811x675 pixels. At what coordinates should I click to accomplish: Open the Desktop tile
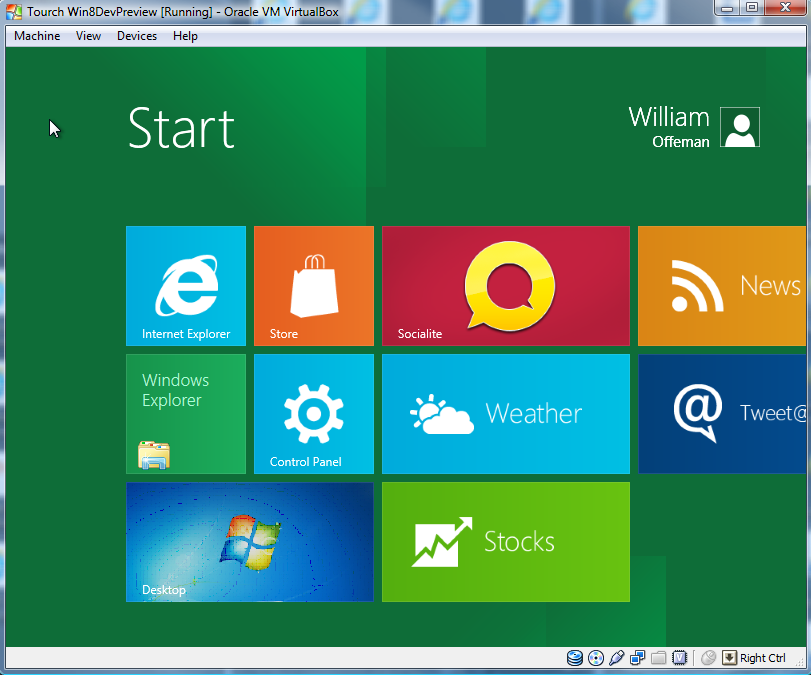tap(250, 542)
